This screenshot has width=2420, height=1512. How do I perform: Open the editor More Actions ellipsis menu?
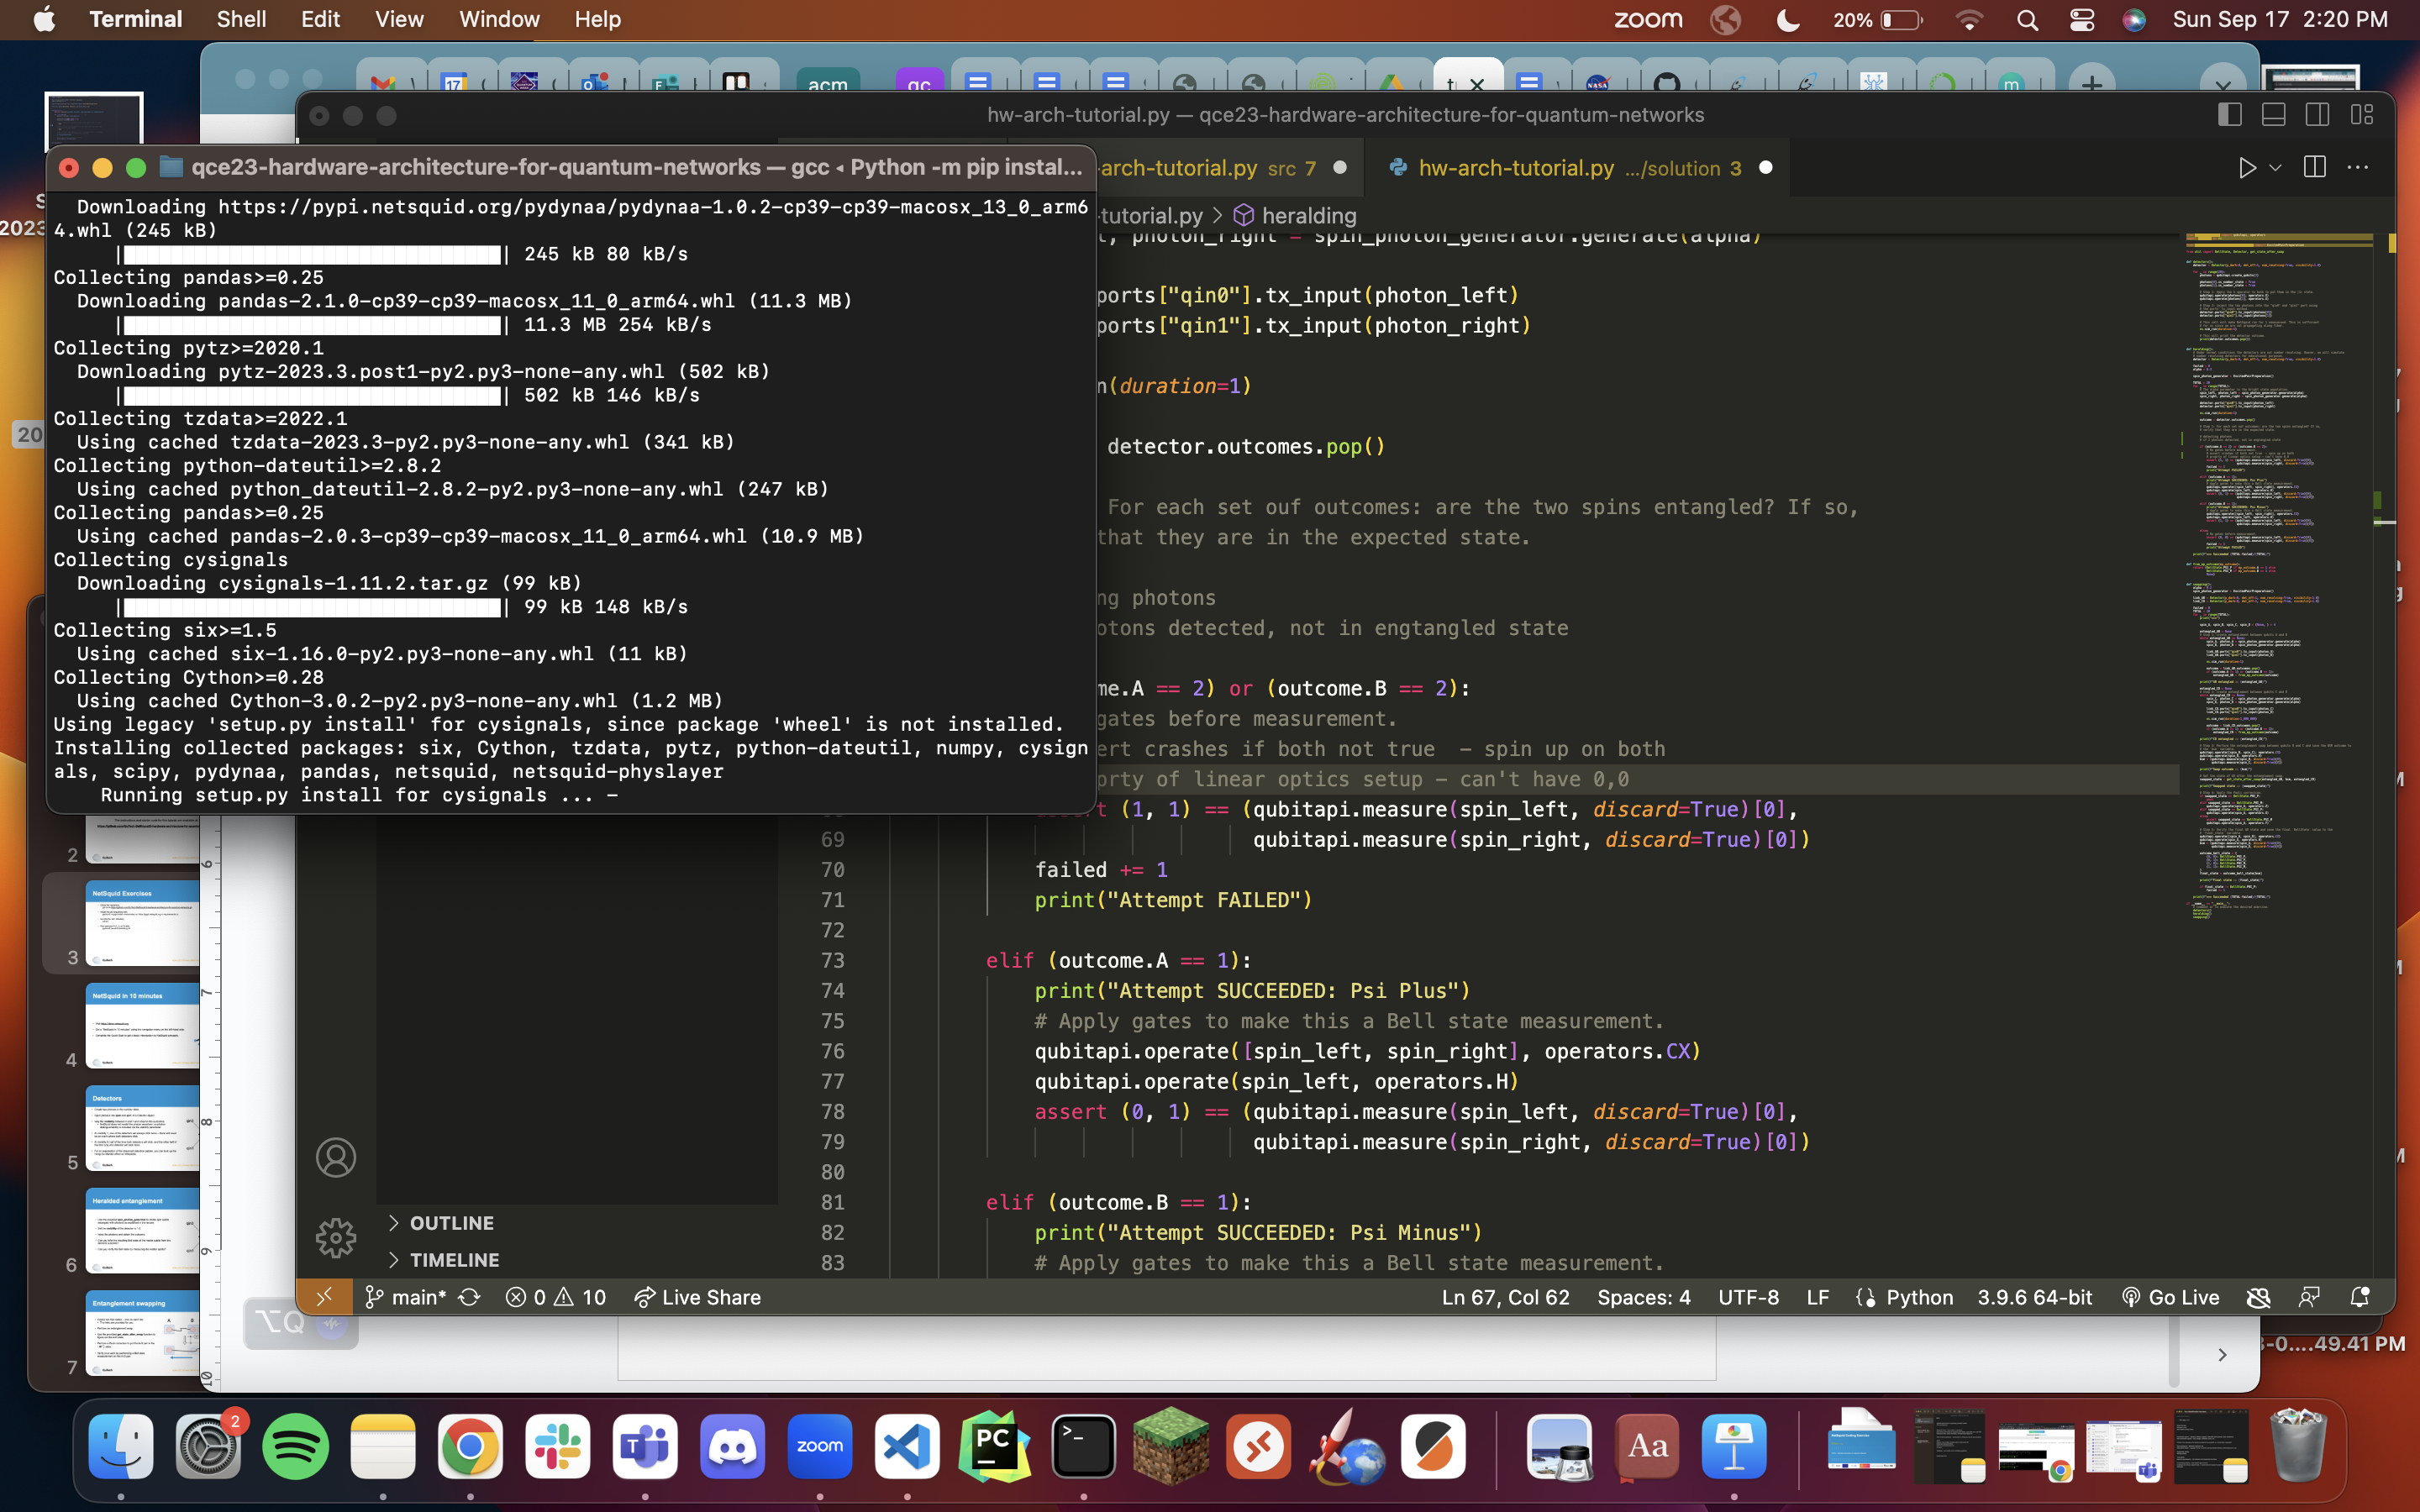(2358, 168)
